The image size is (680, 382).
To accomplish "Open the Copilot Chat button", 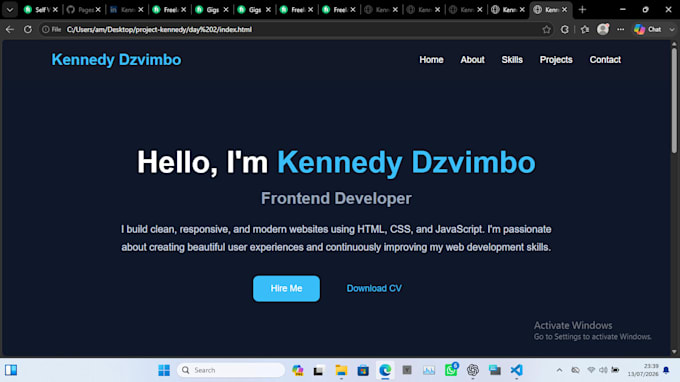I will click(x=647, y=29).
